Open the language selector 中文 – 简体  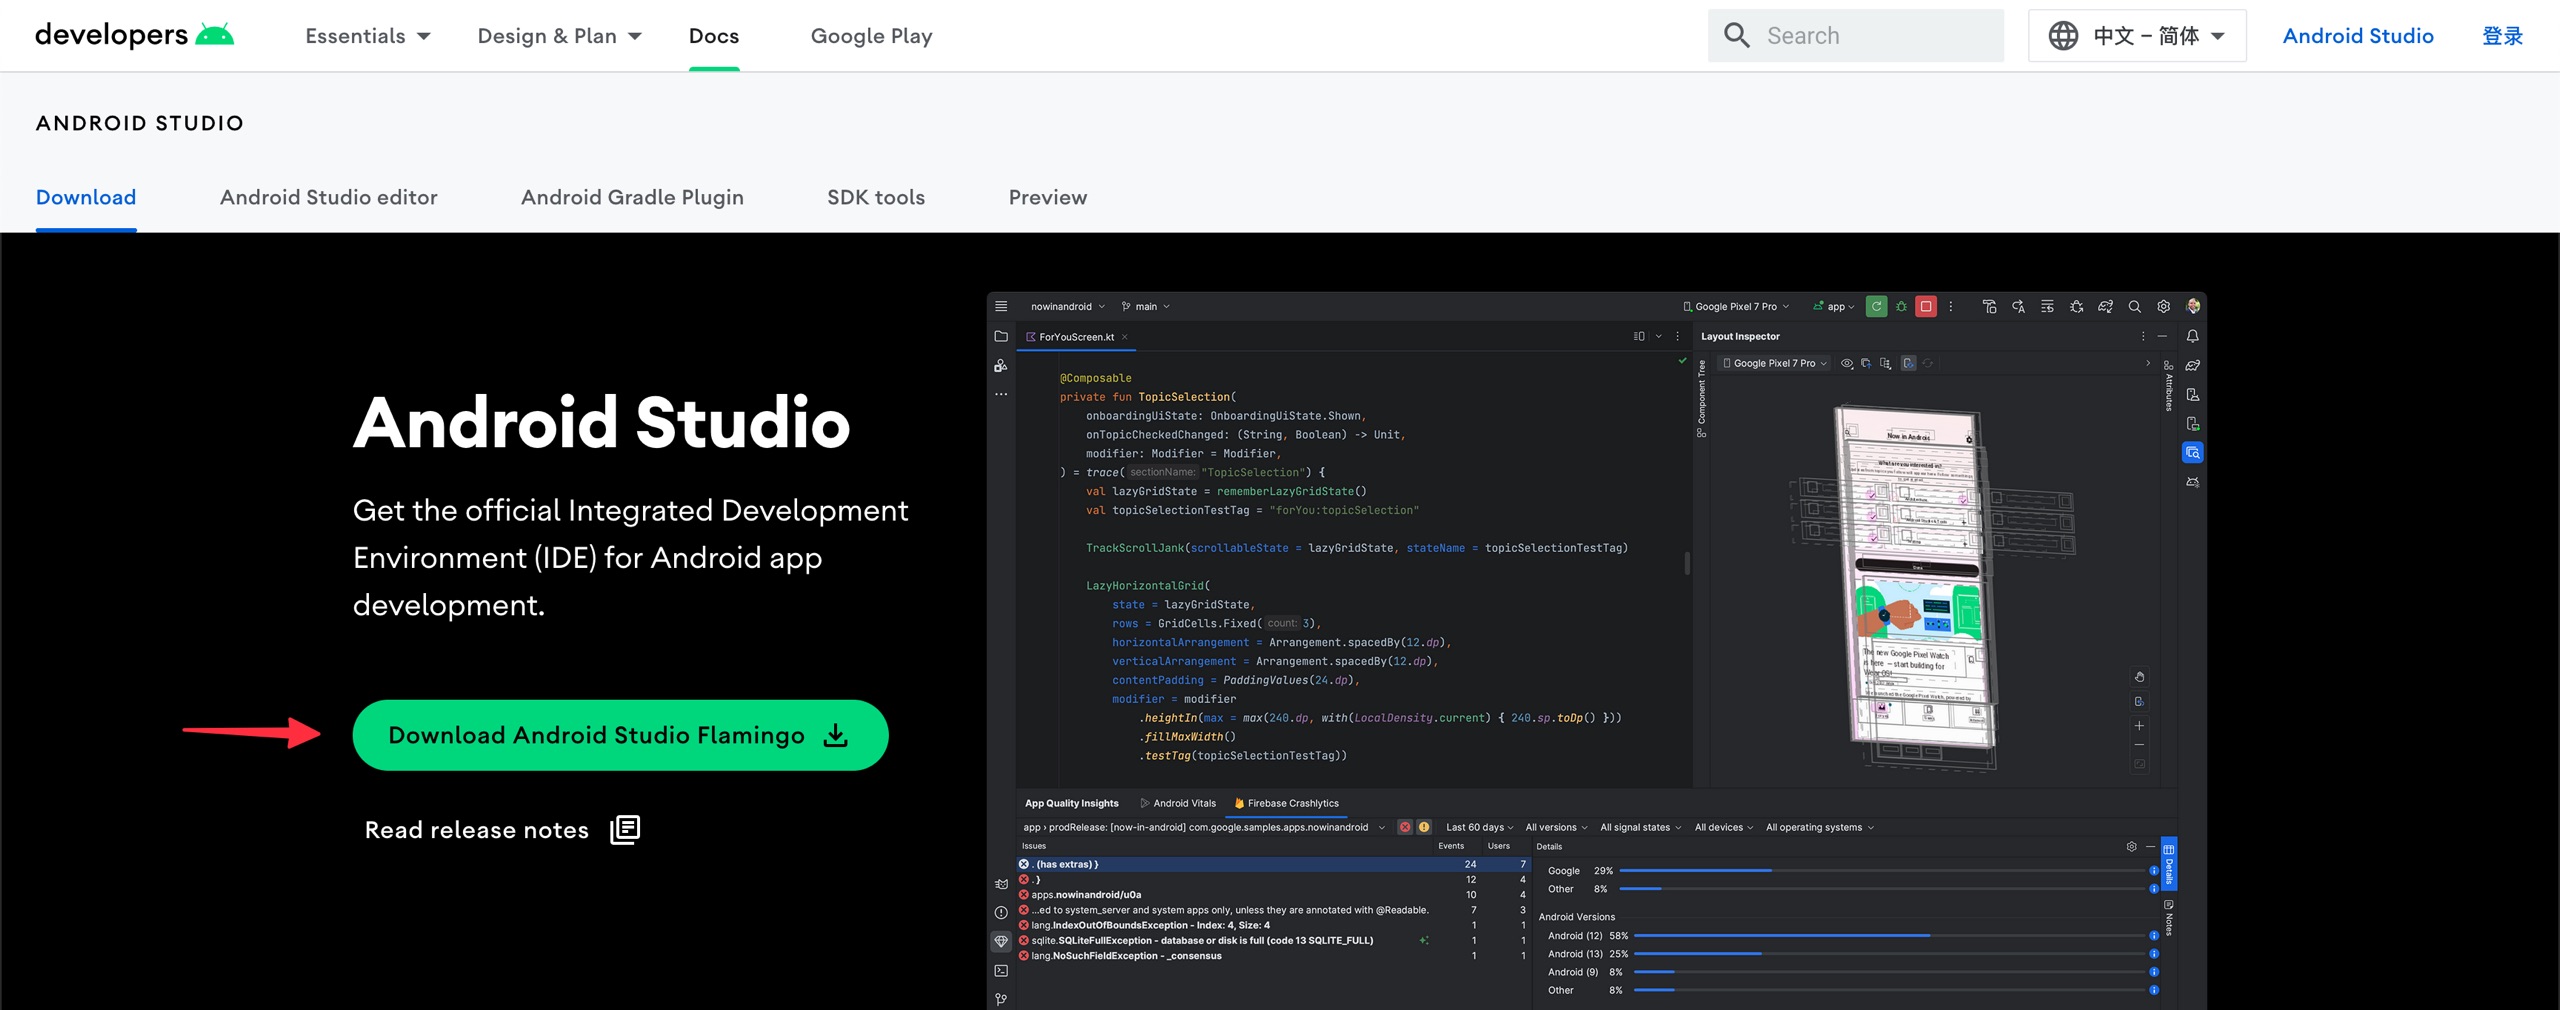[x=2136, y=36]
